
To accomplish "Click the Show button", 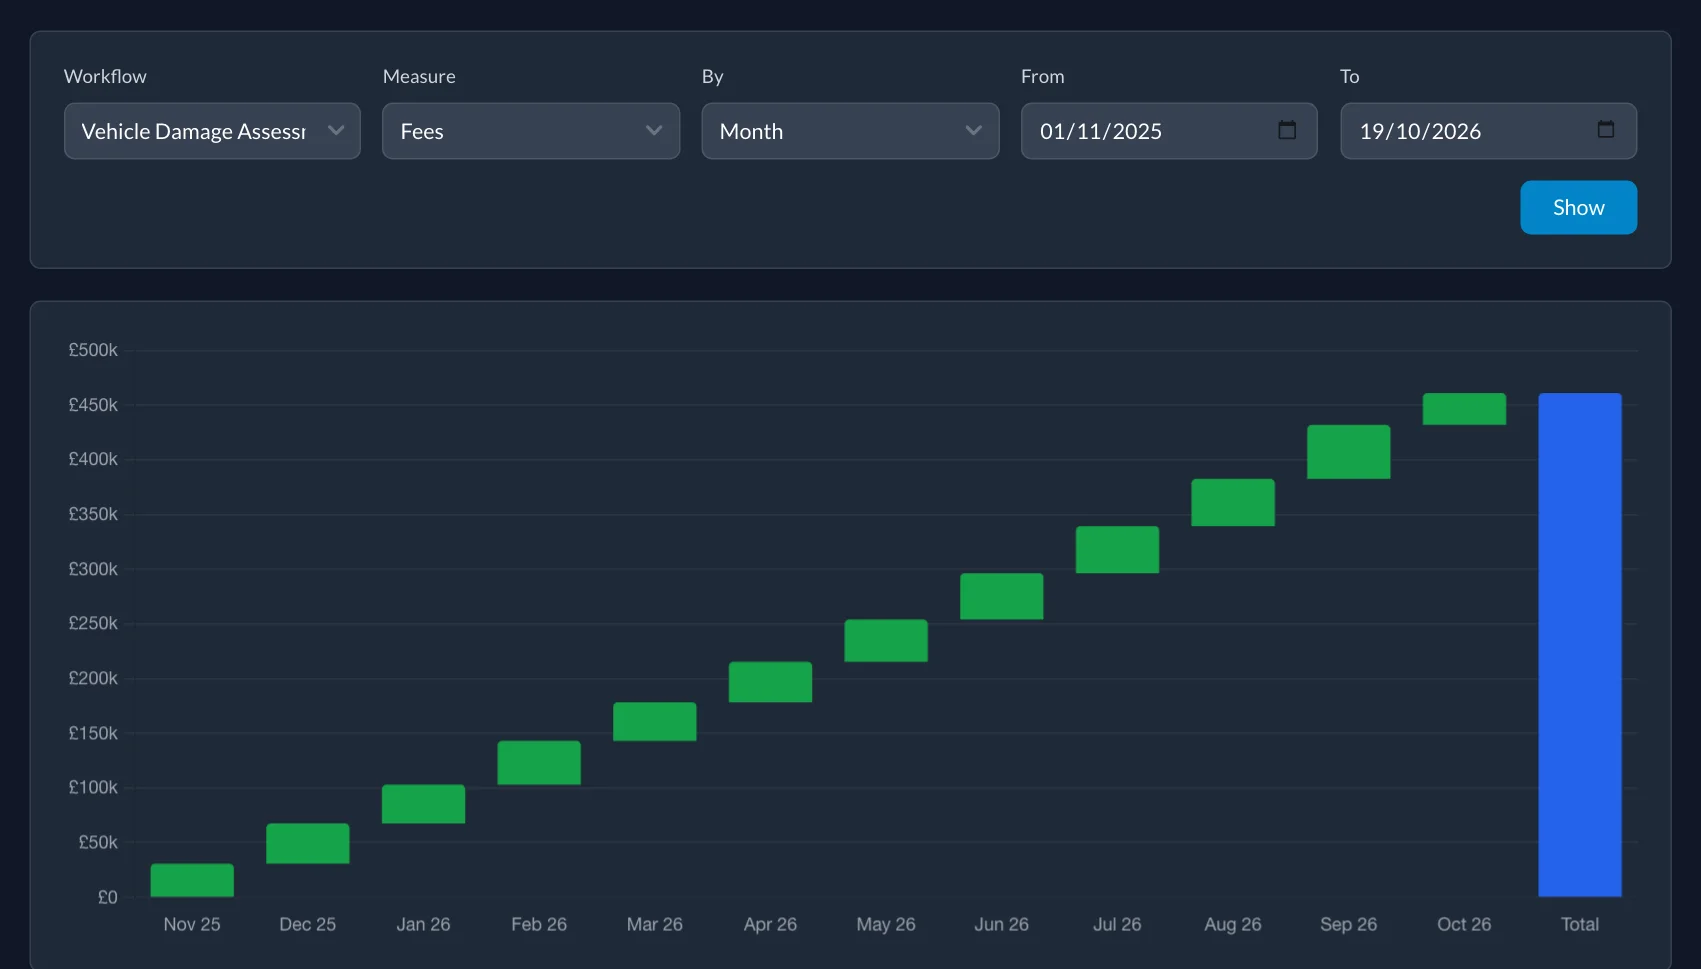I will click(x=1578, y=207).
